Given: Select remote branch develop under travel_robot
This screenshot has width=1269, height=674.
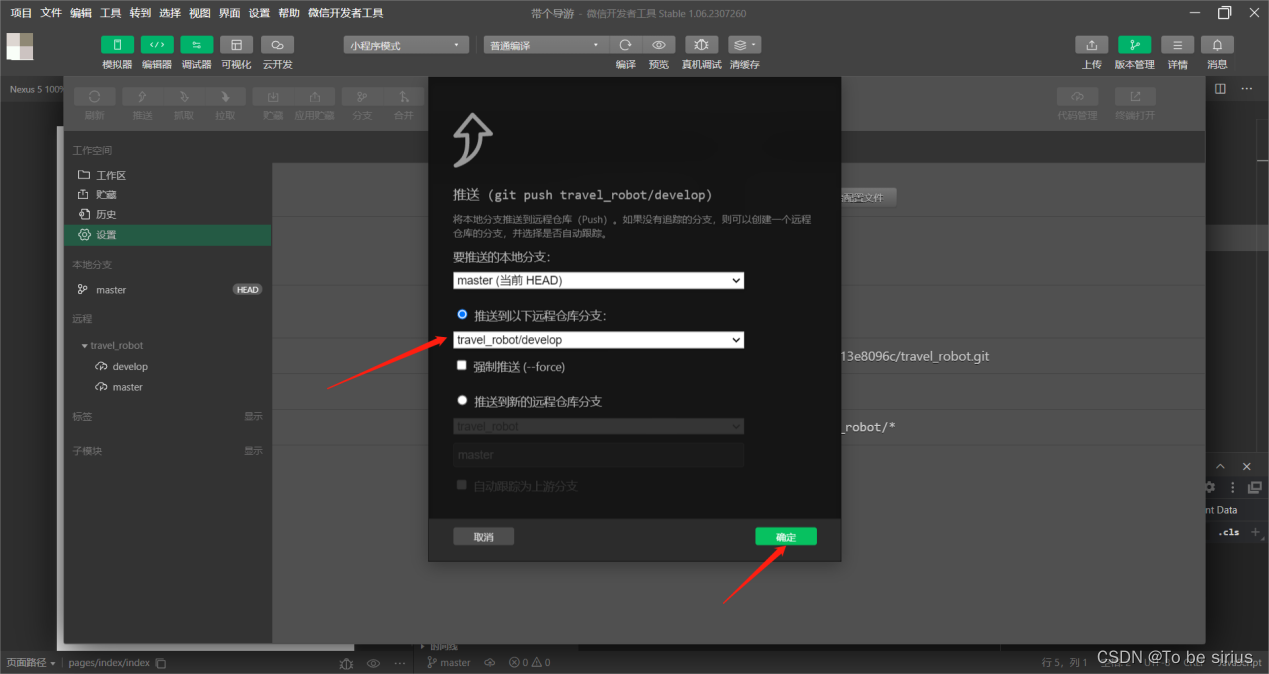Looking at the screenshot, I should (x=167, y=366).
